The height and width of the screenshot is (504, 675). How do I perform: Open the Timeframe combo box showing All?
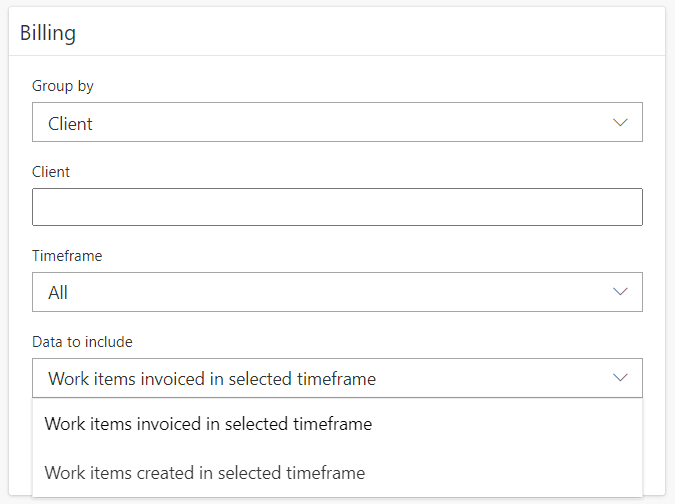pos(337,292)
